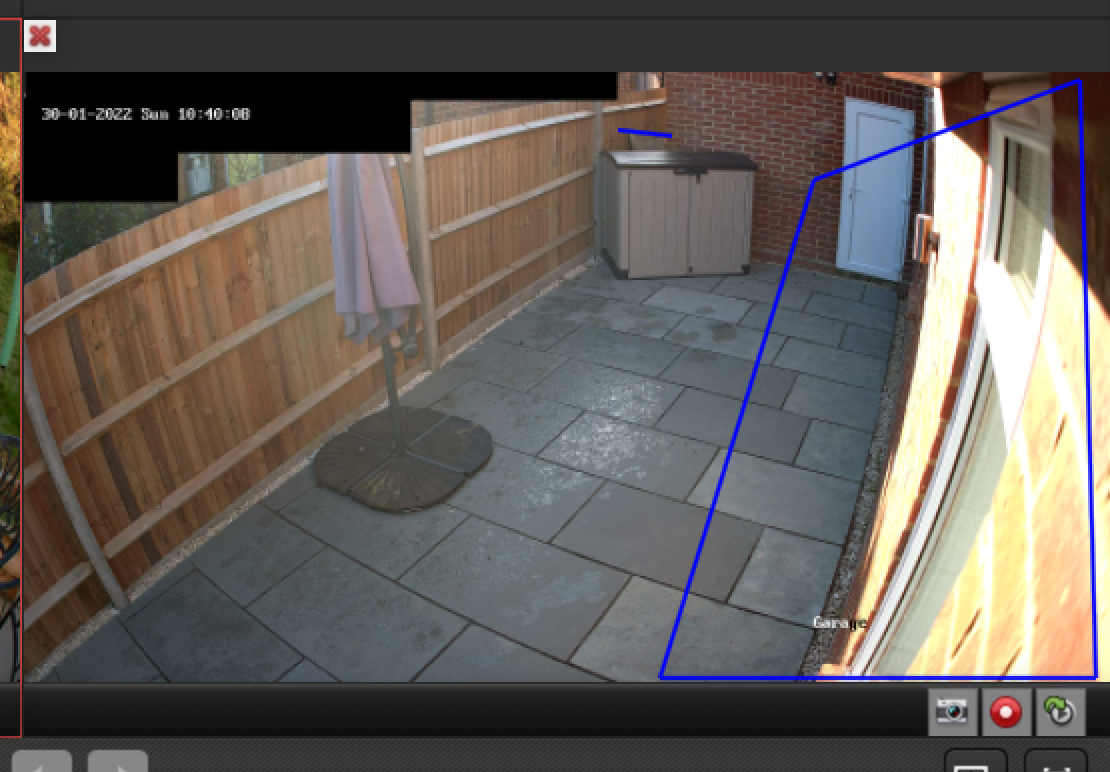Click the storage shed in the video
Image resolution: width=1110 pixels, height=772 pixels.
point(677,213)
